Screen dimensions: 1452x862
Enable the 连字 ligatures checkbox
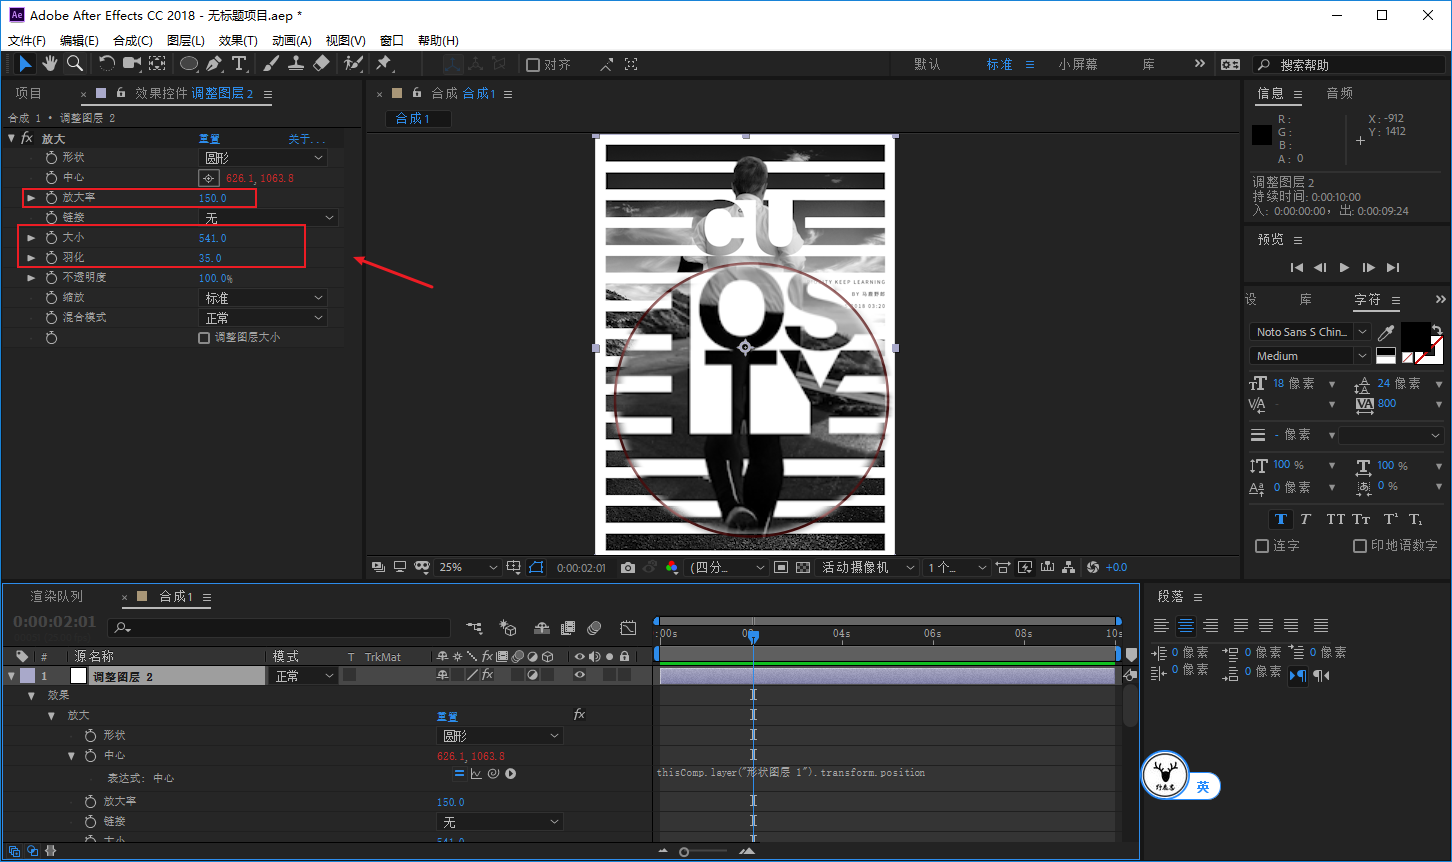pyautogui.click(x=1262, y=546)
